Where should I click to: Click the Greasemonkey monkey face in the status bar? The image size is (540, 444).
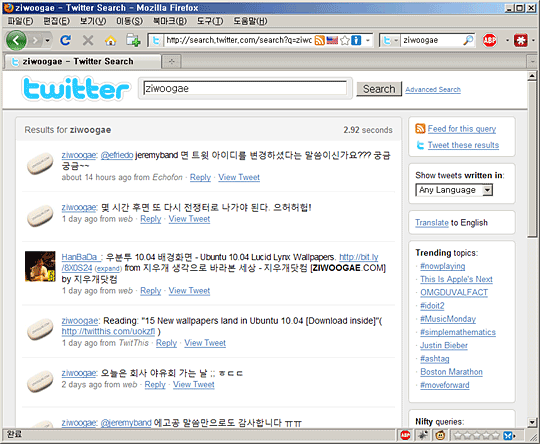[440, 435]
